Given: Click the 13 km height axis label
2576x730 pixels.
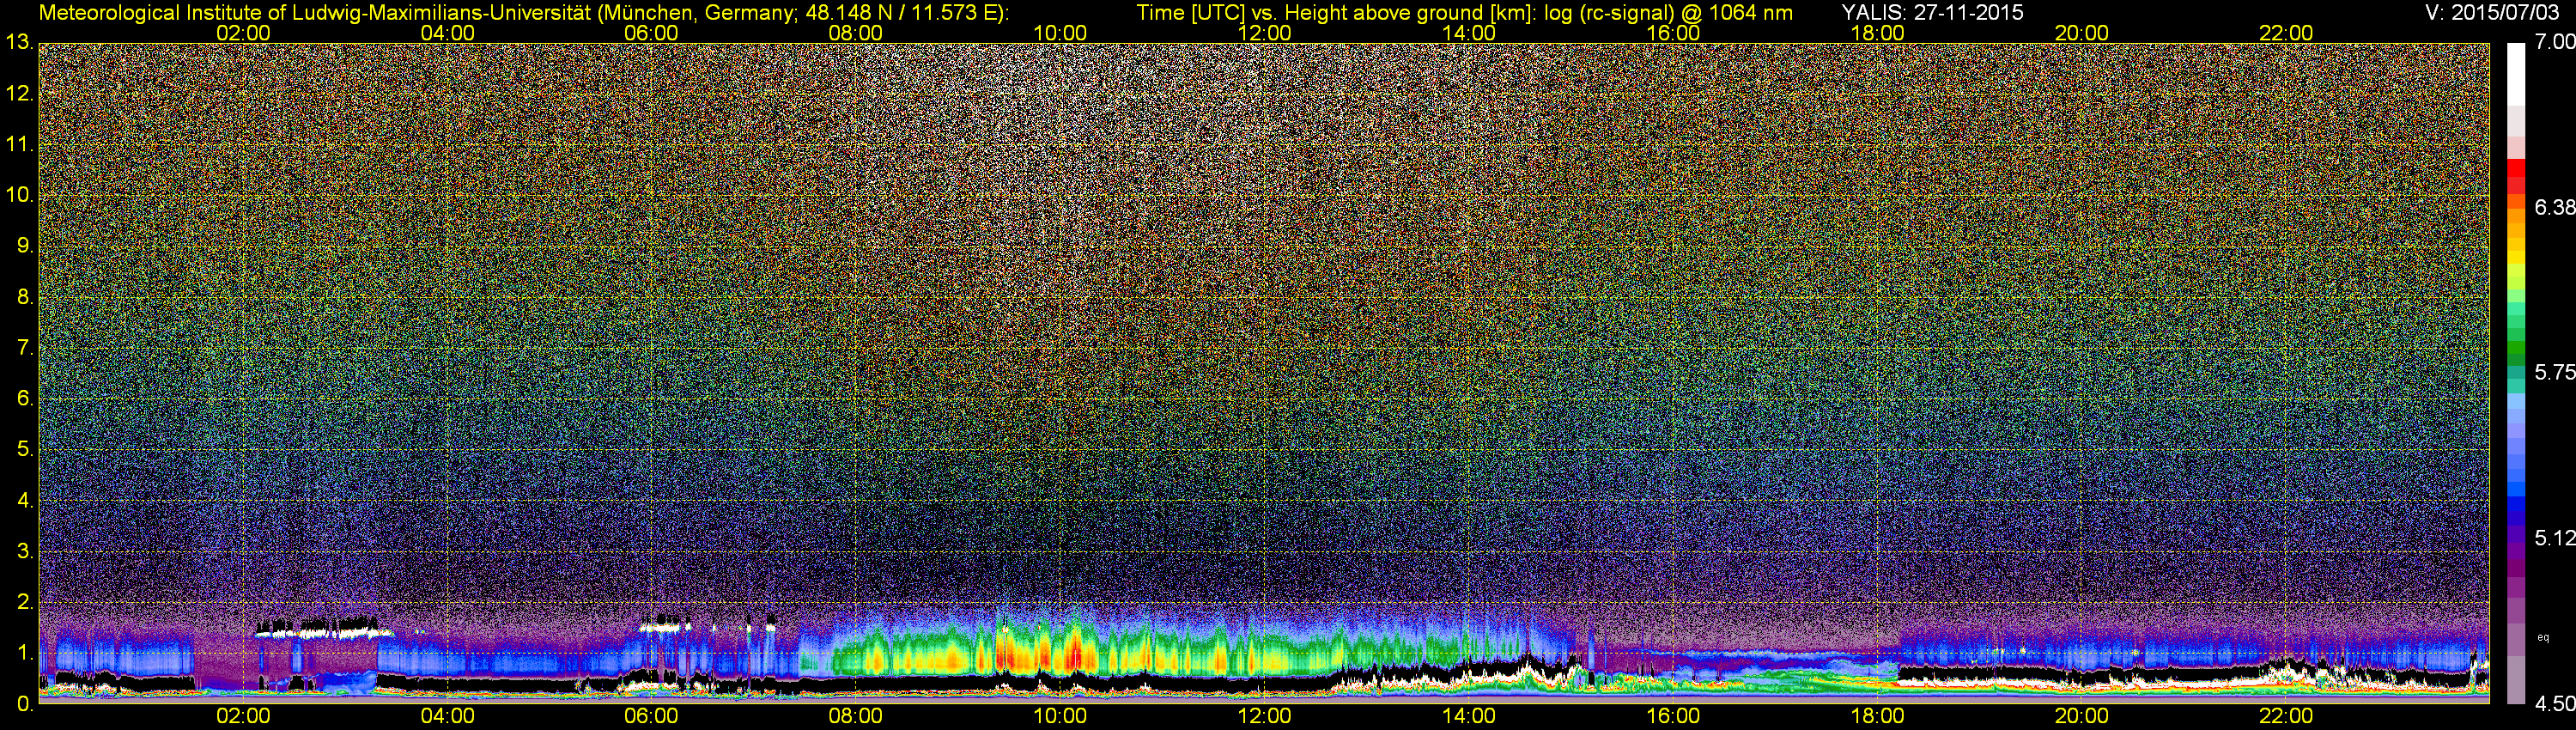Looking at the screenshot, I should click(19, 42).
